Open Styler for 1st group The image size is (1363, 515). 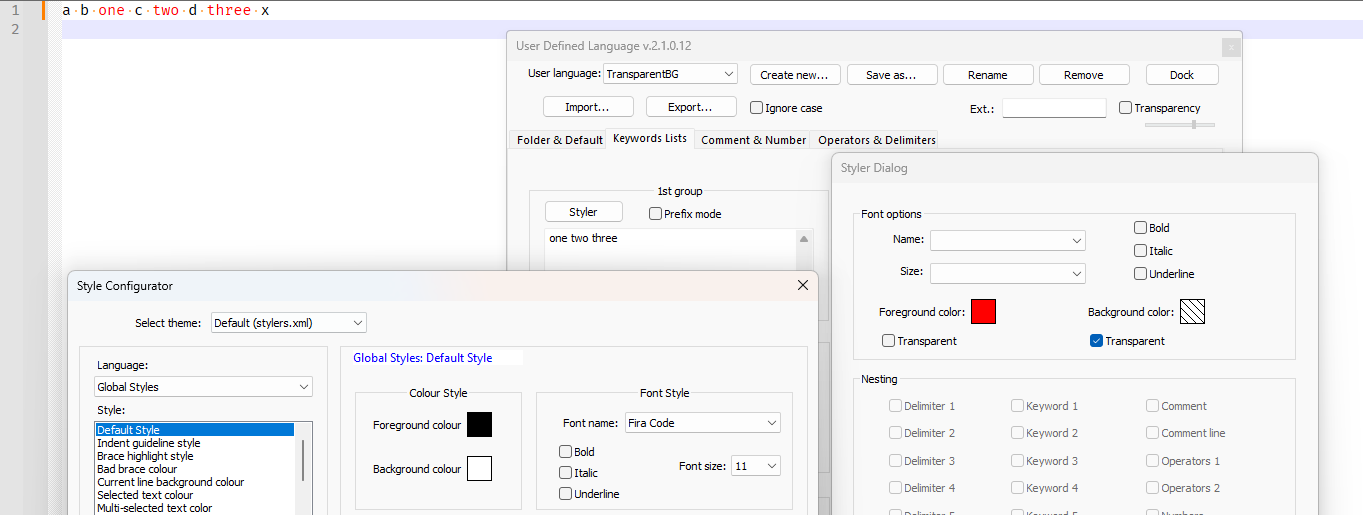pyautogui.click(x=583, y=212)
